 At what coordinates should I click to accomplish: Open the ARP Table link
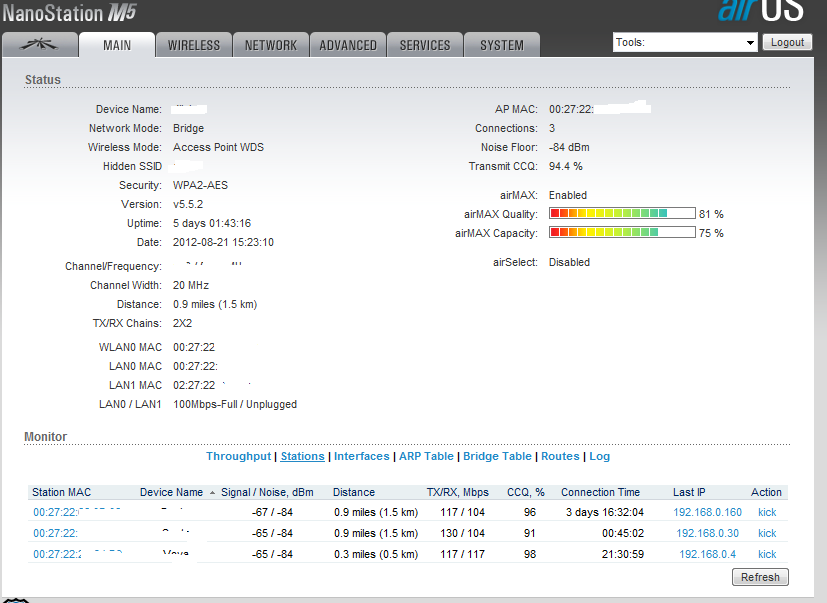pos(426,456)
